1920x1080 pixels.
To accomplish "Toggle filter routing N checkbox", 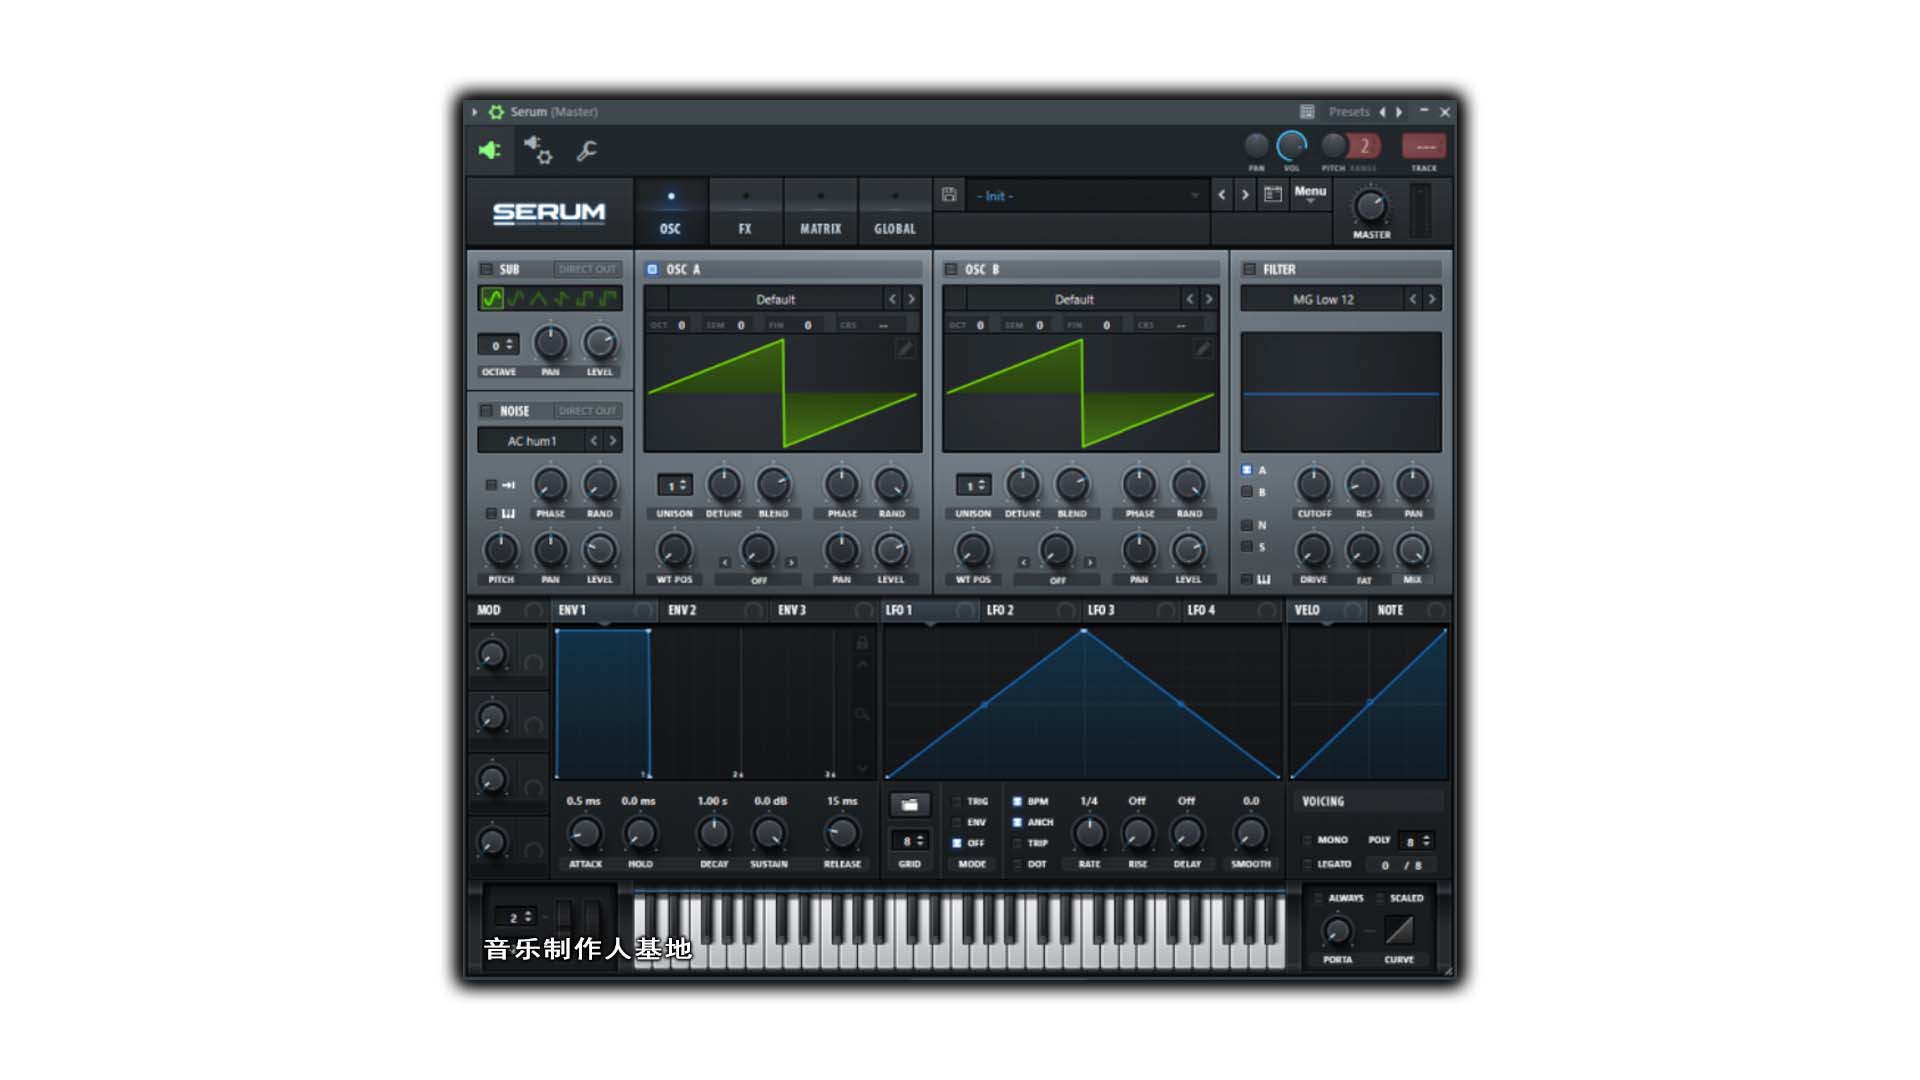I will click(1247, 525).
